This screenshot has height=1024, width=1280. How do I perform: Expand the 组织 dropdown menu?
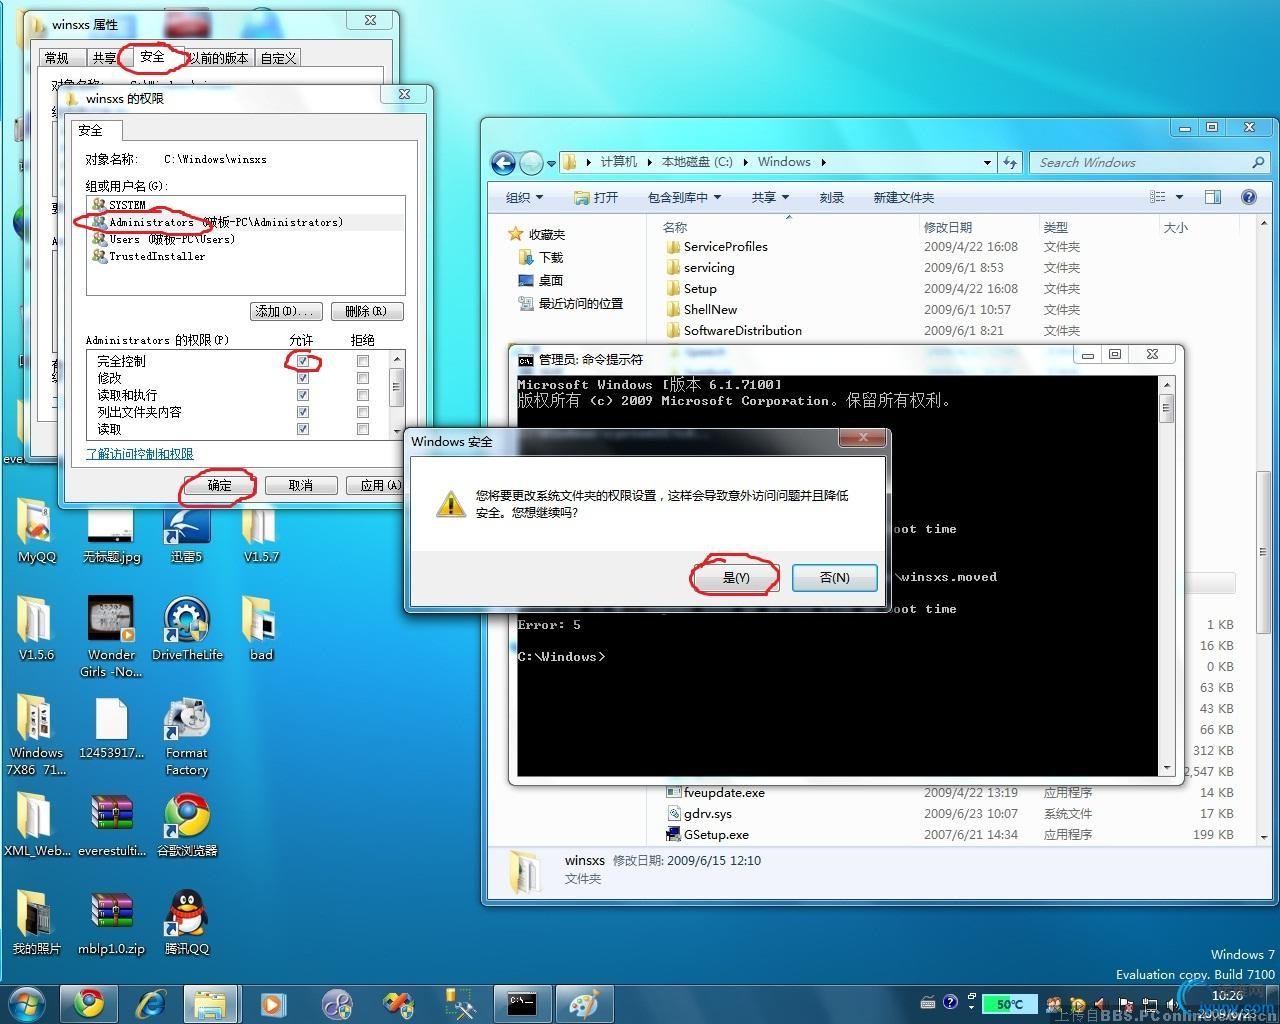click(524, 197)
